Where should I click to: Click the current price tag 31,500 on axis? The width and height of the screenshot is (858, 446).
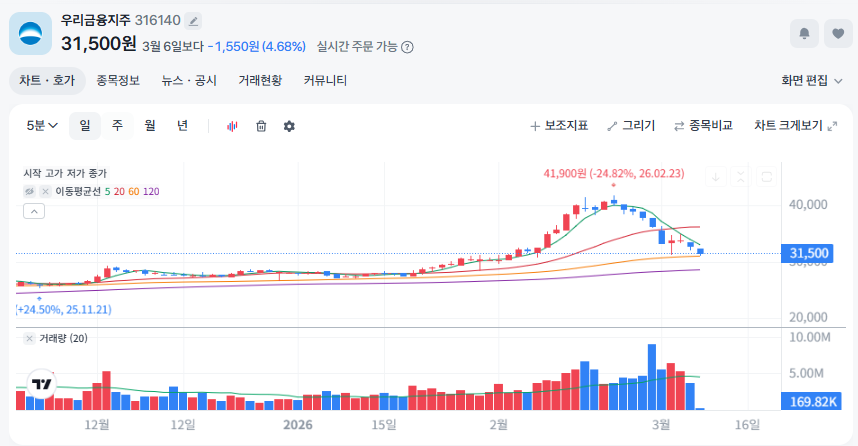[807, 253]
